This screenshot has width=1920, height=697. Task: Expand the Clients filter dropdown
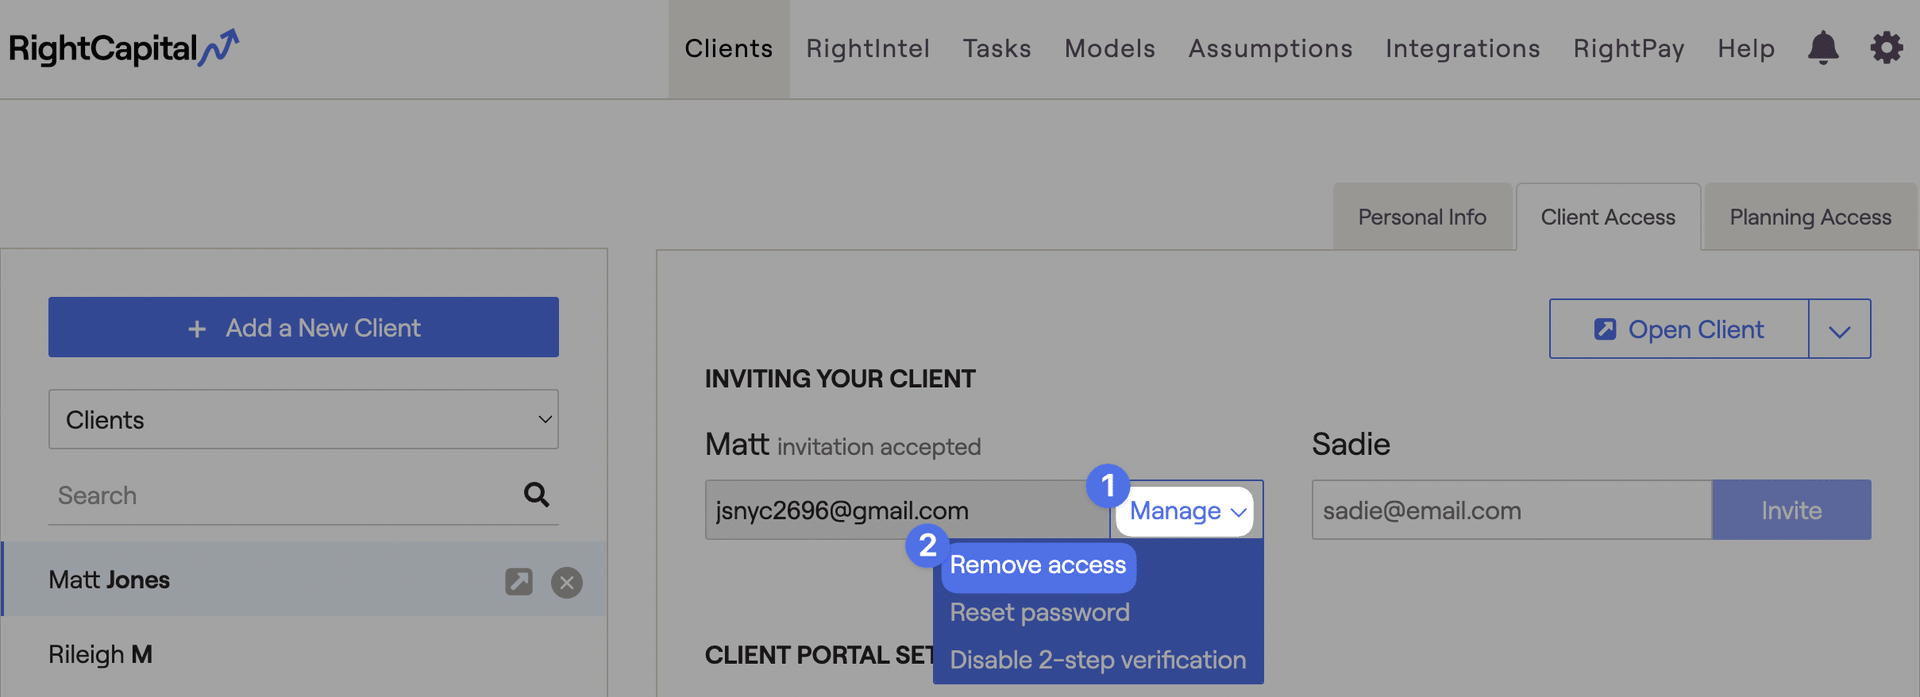click(303, 419)
